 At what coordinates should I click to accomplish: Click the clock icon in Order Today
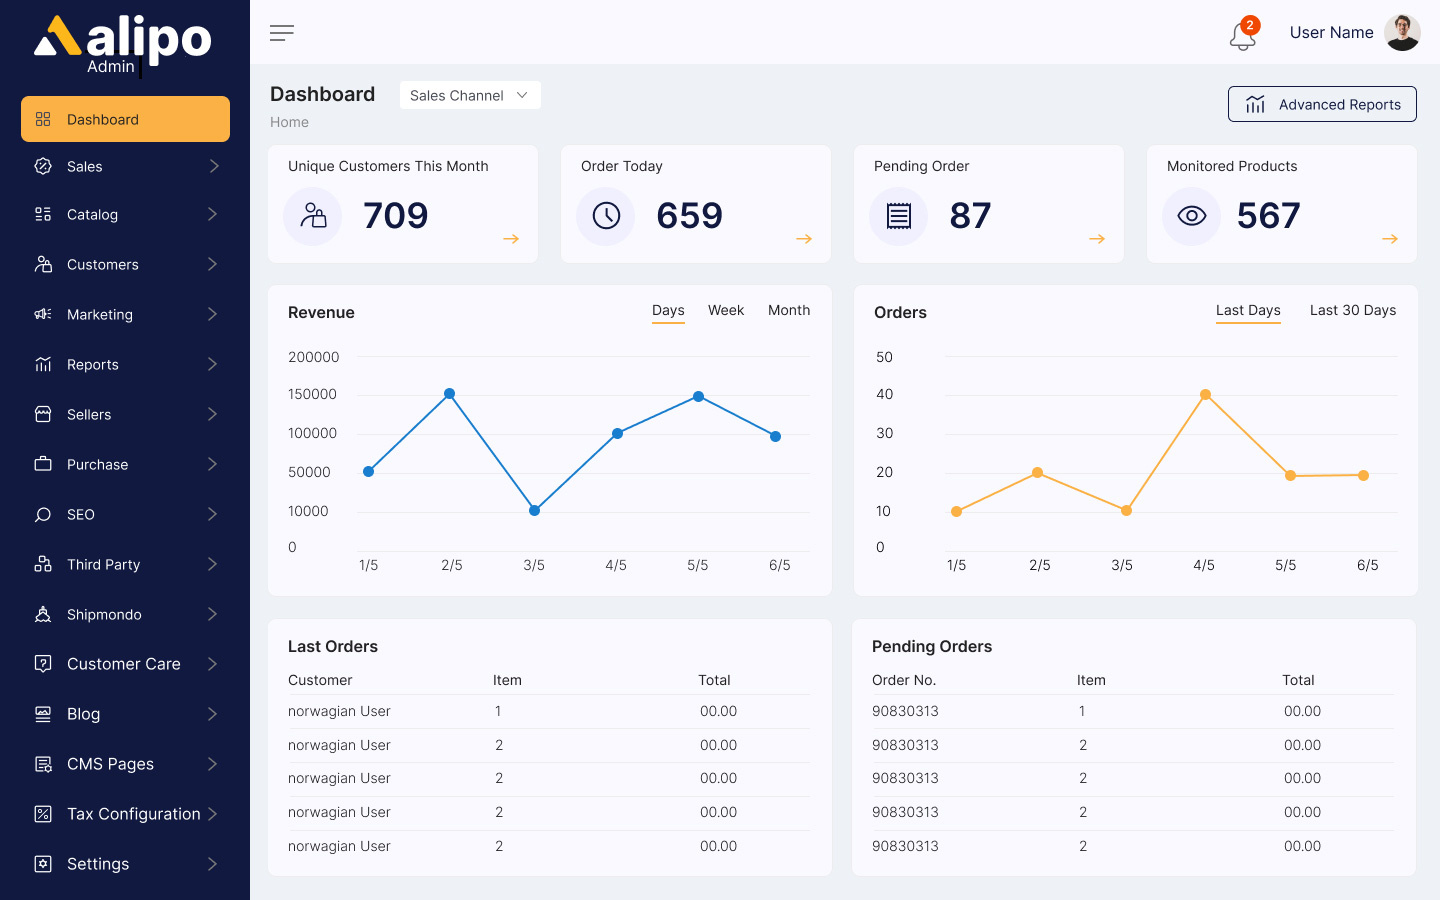click(606, 216)
